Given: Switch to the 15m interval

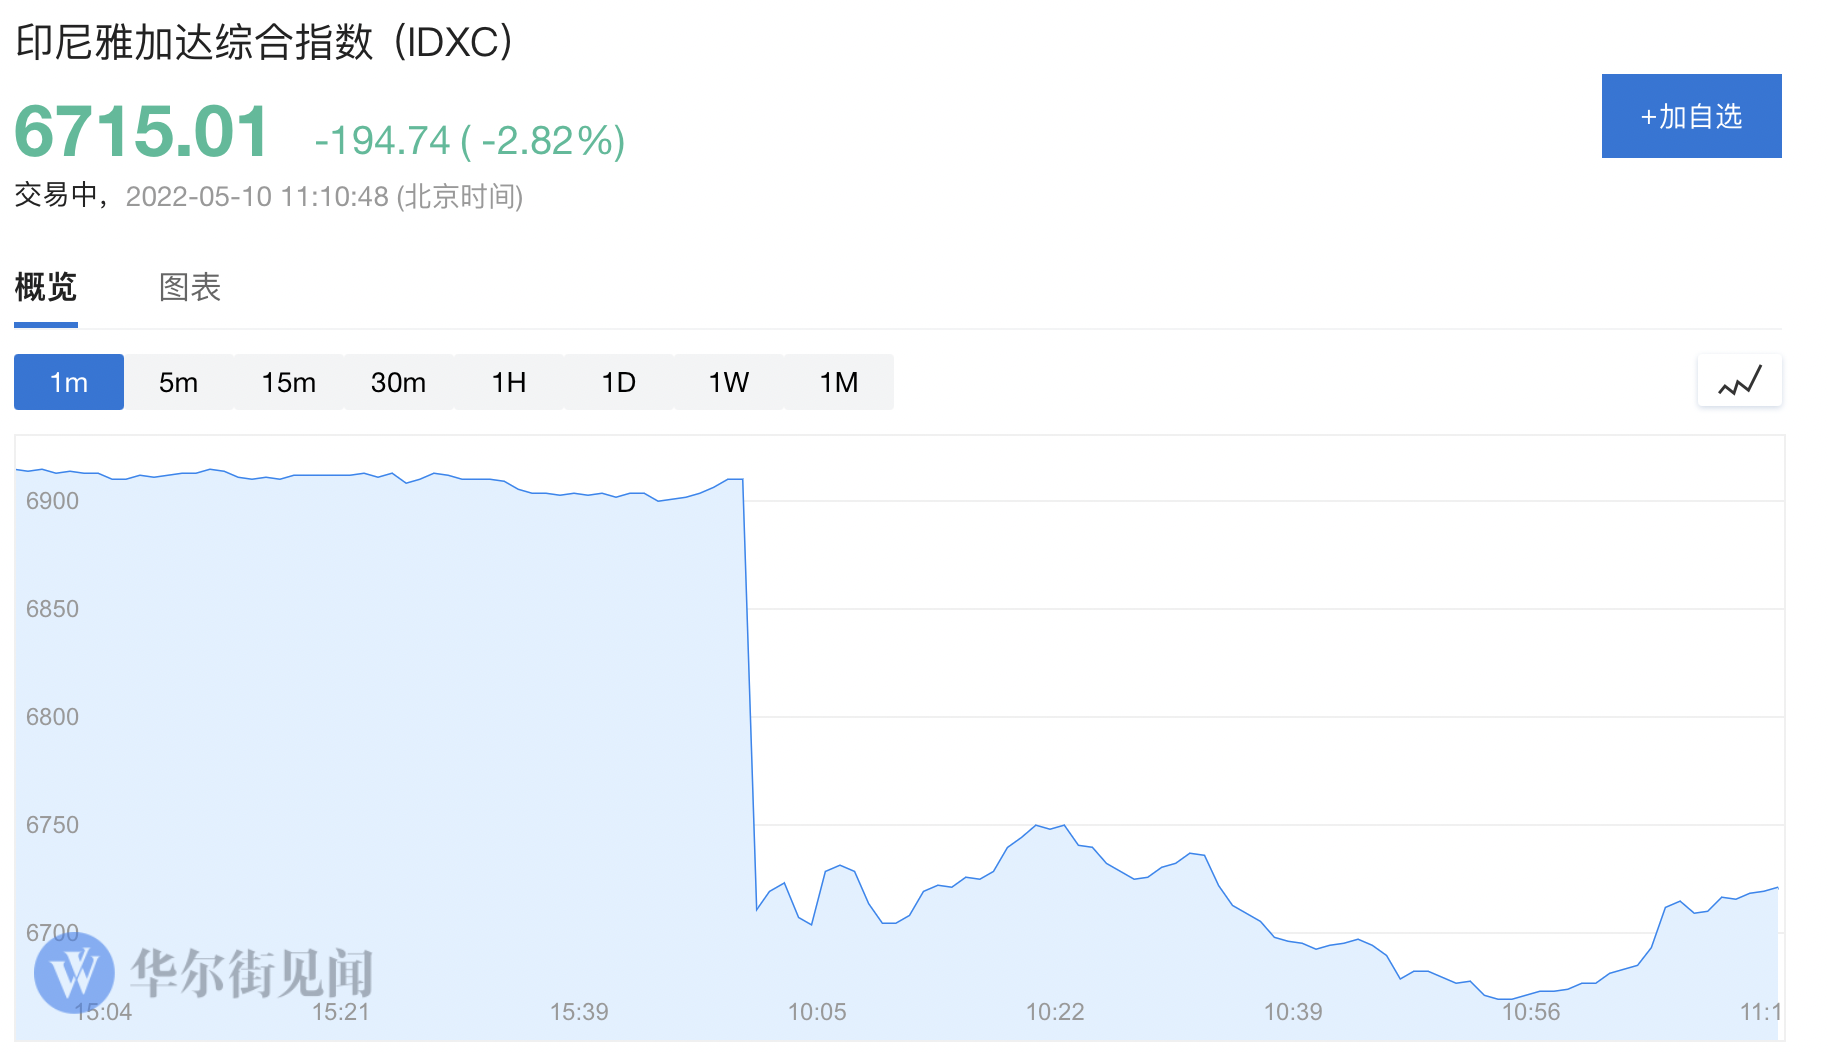Looking at the screenshot, I should (288, 381).
